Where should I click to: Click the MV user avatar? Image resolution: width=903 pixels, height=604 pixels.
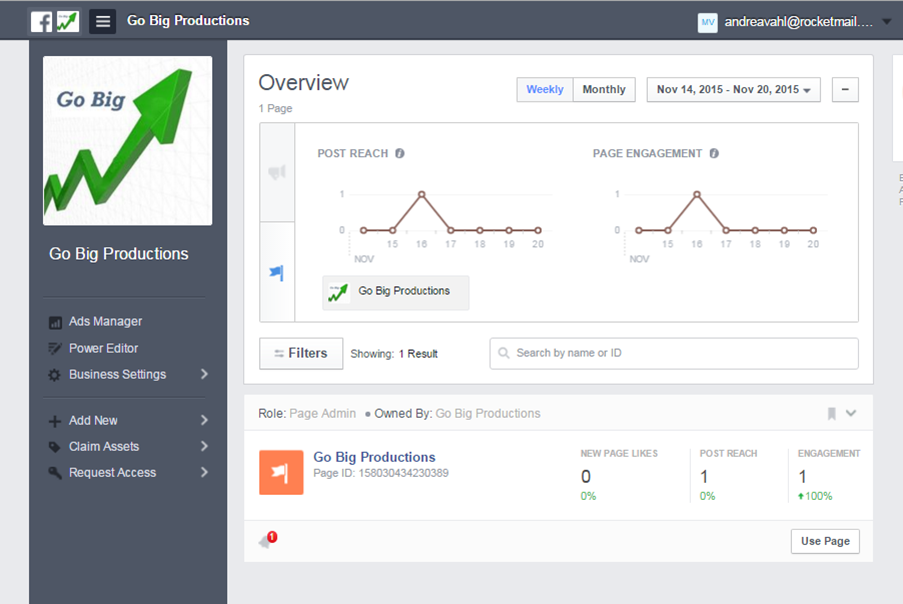(x=707, y=22)
